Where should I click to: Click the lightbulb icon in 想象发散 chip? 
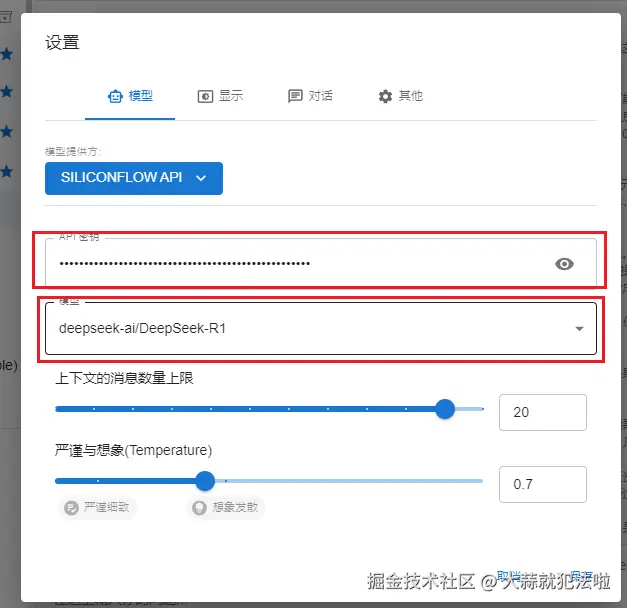tap(199, 508)
